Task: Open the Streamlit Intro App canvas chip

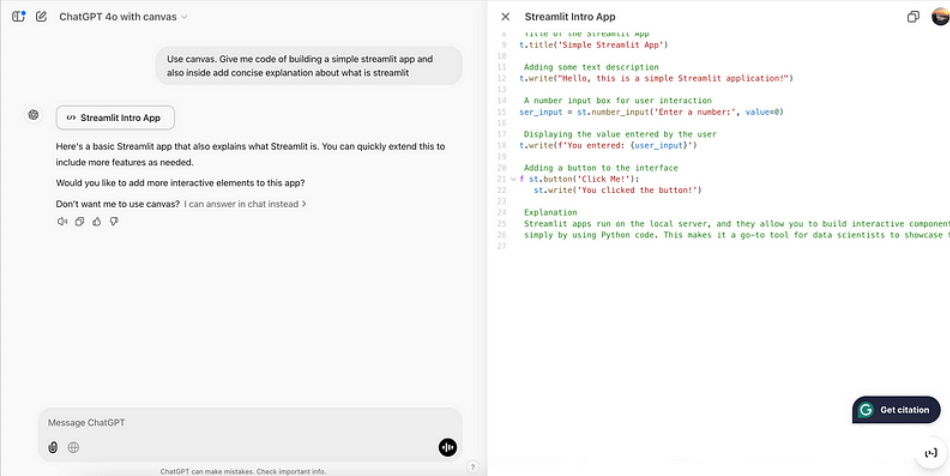Action: pos(115,118)
